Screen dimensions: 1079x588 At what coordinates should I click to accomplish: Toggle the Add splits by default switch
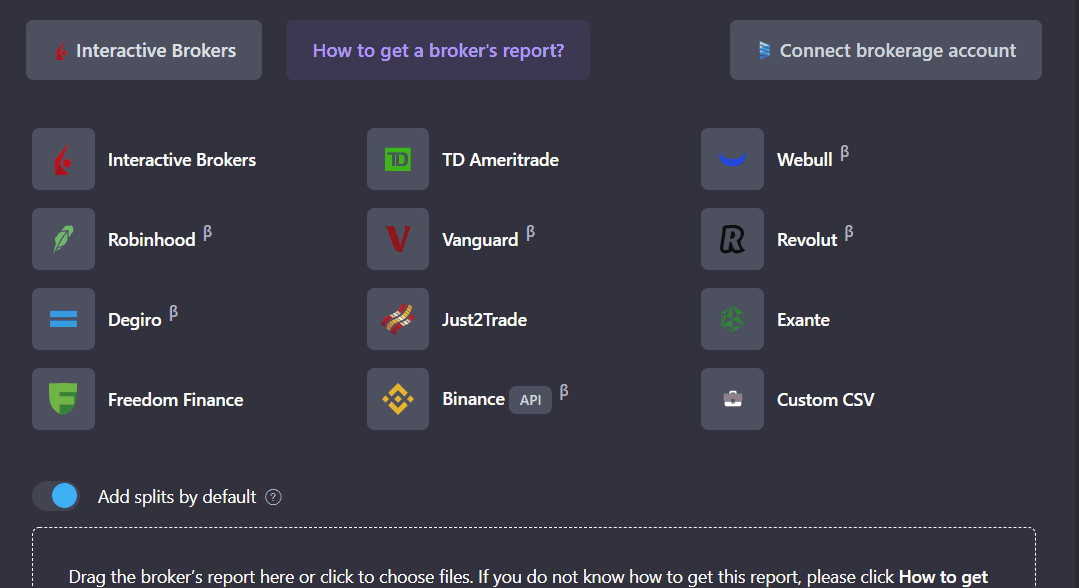56,496
